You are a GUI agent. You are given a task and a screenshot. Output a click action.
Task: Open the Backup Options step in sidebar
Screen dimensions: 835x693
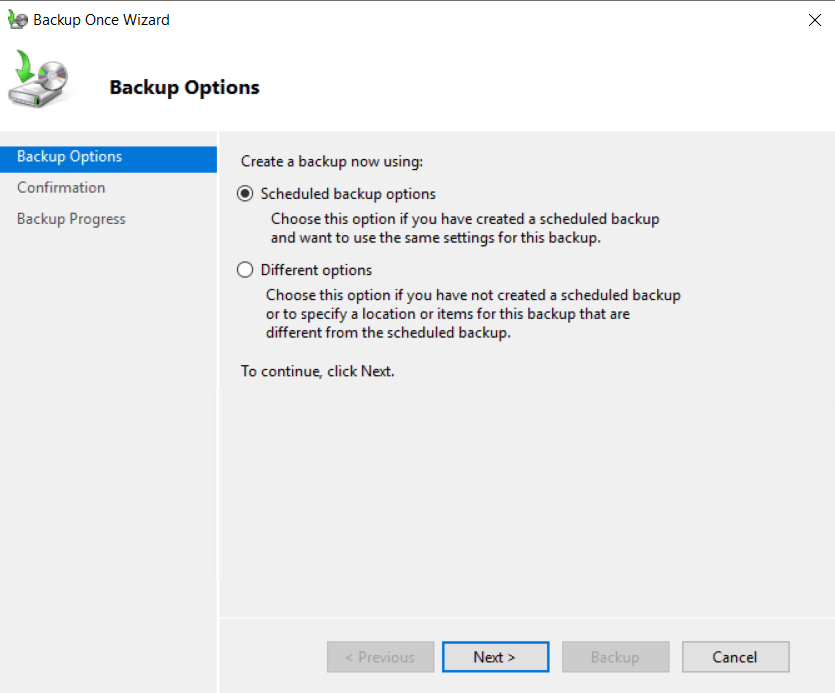coord(70,157)
